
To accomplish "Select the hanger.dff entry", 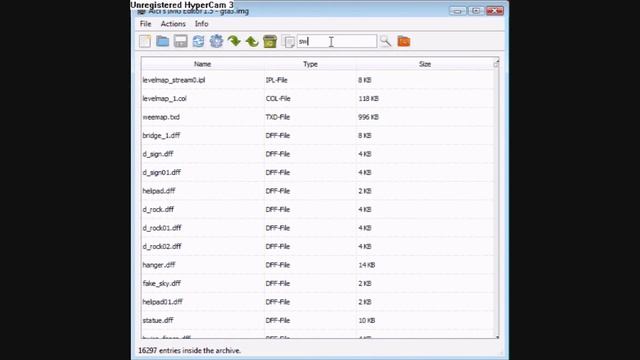I will 158,265.
